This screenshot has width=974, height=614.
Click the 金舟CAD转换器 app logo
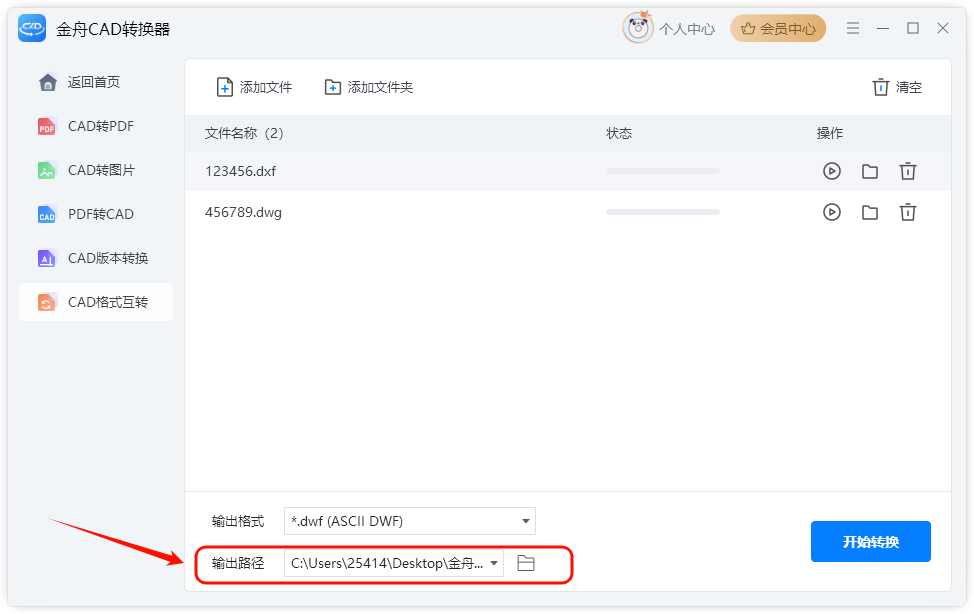point(32,29)
